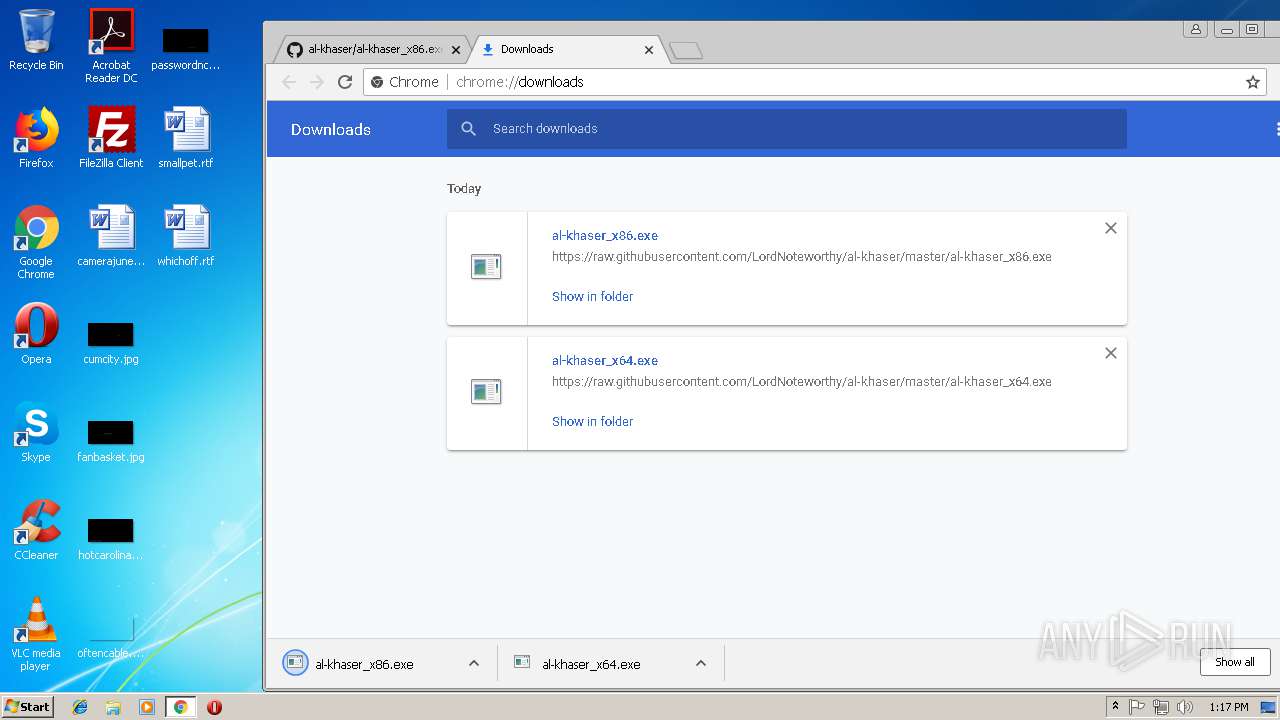The height and width of the screenshot is (720, 1280).
Task: Open the Acrobat Reader DC desktop shortcut
Action: [111, 46]
